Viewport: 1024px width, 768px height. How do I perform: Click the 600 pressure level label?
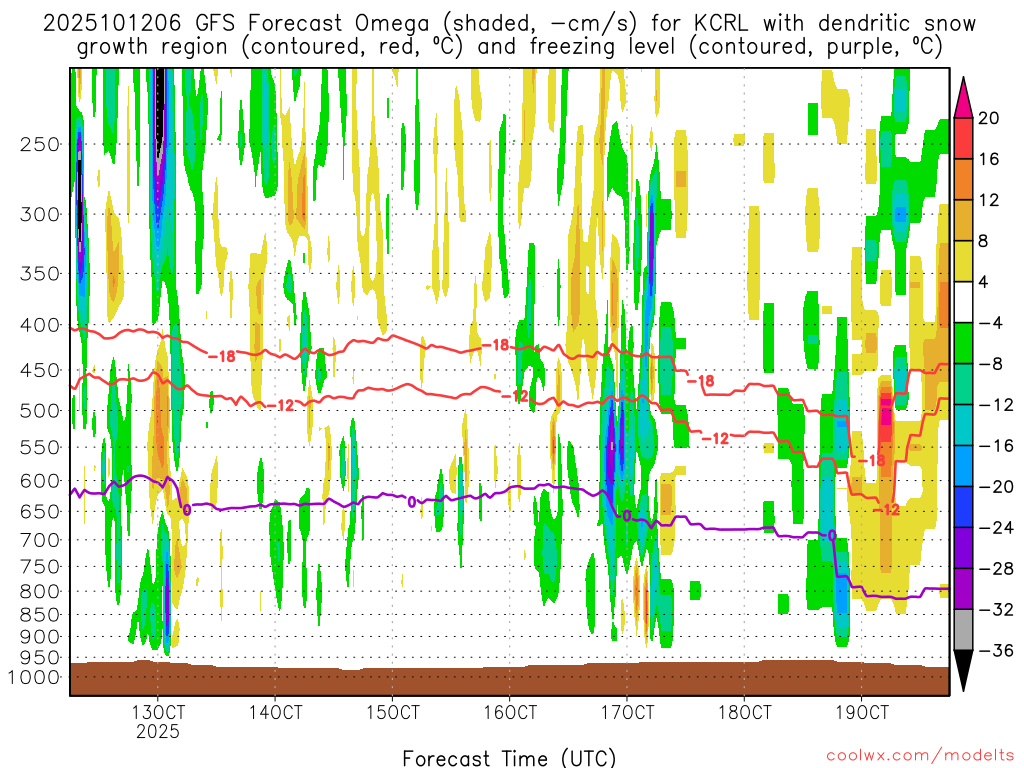pos(40,481)
